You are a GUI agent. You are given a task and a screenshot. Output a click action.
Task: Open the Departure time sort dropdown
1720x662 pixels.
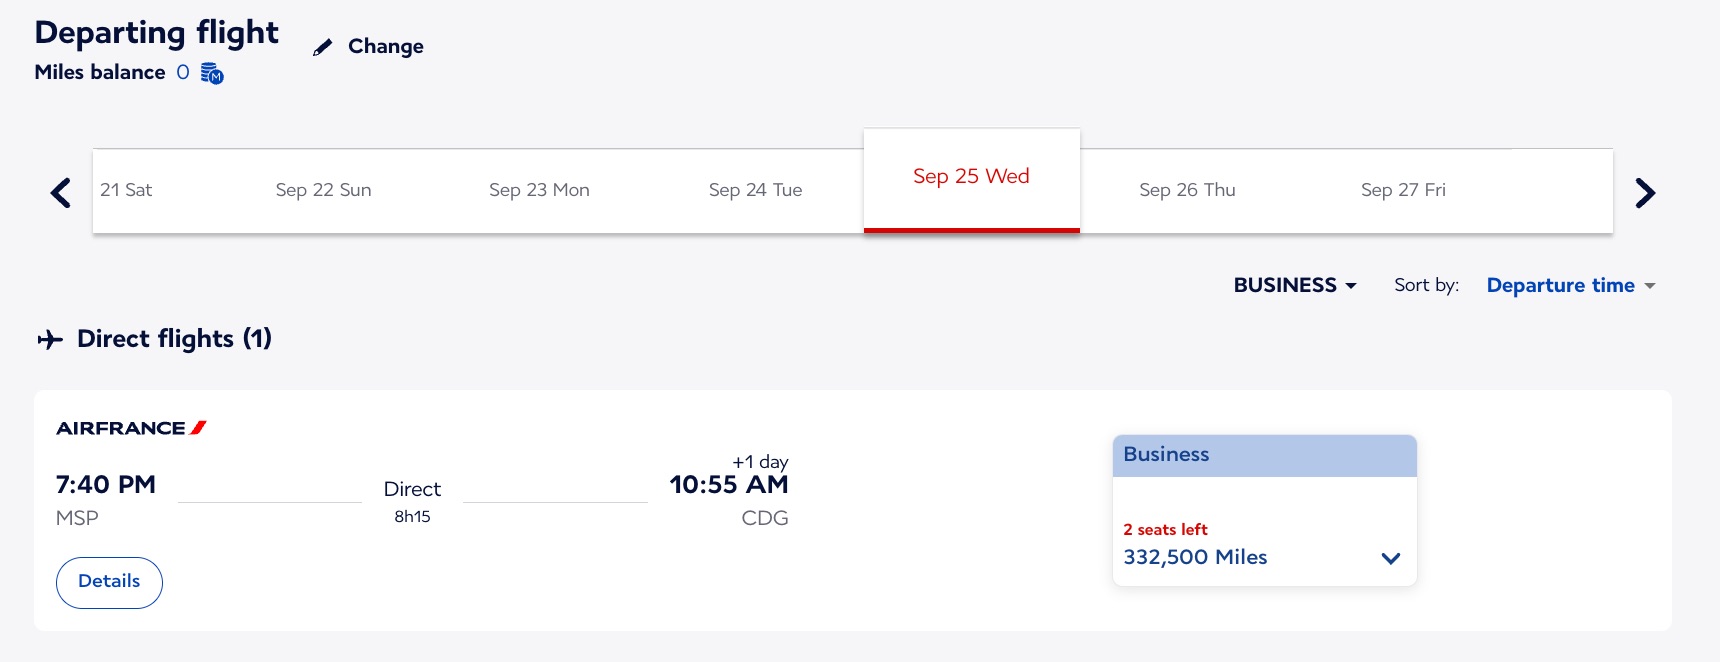[1561, 286]
